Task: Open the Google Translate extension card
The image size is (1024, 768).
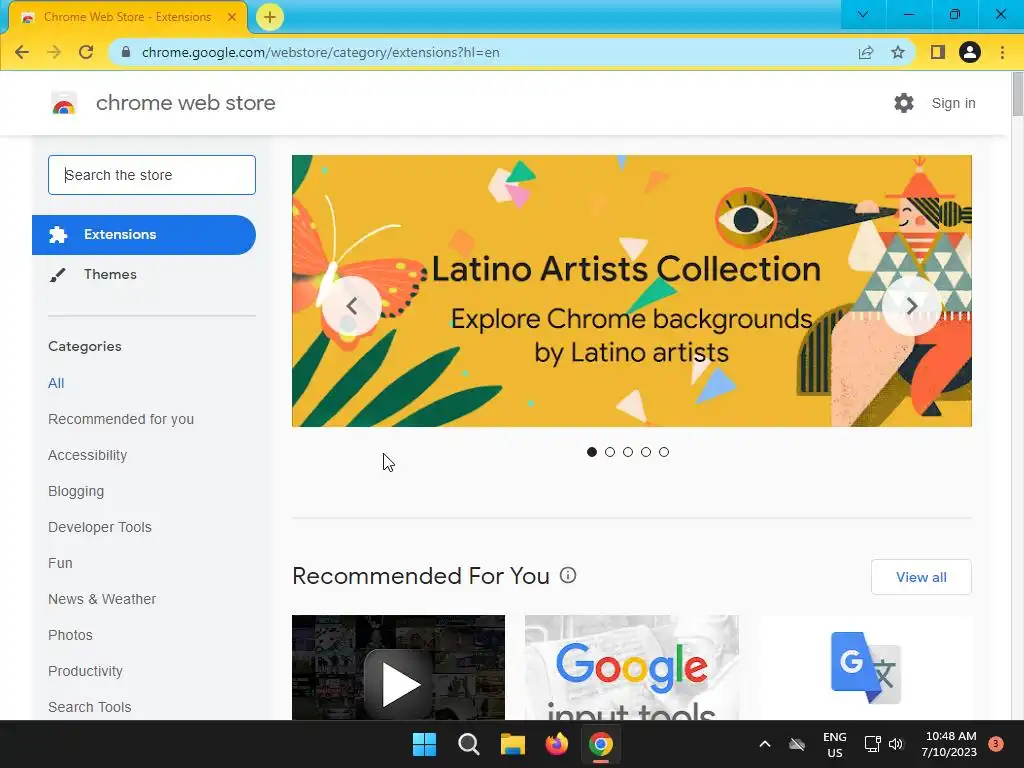Action: (865, 667)
